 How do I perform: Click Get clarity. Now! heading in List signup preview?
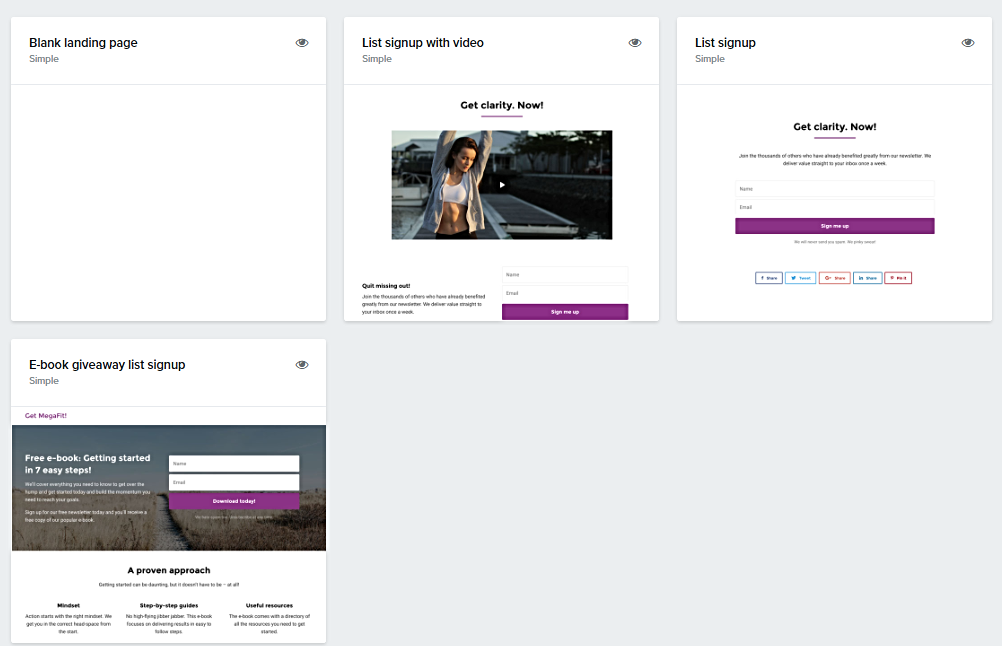(835, 127)
